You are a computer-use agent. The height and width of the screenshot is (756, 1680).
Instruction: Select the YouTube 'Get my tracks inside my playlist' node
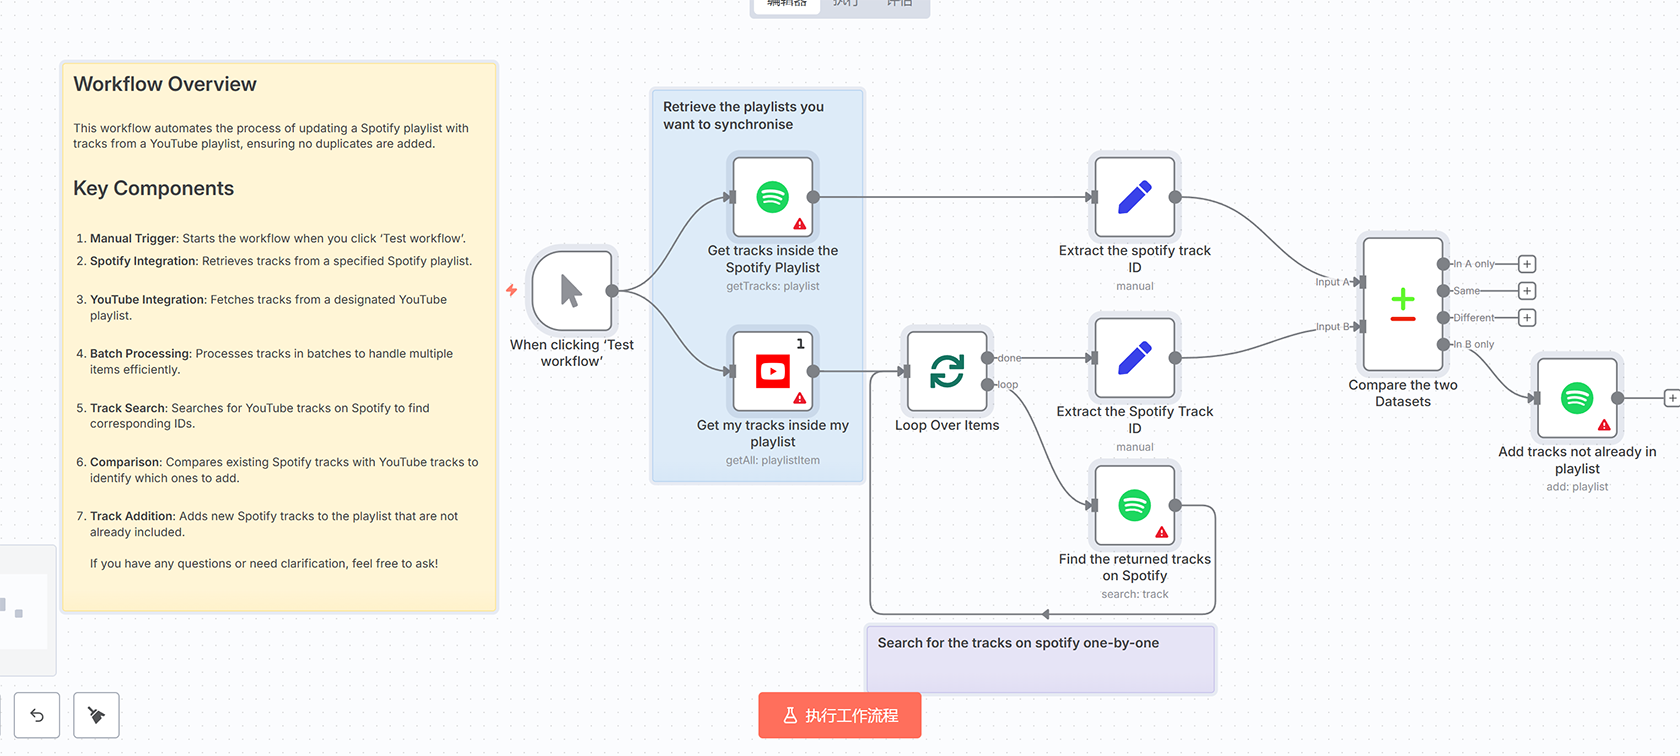(772, 371)
